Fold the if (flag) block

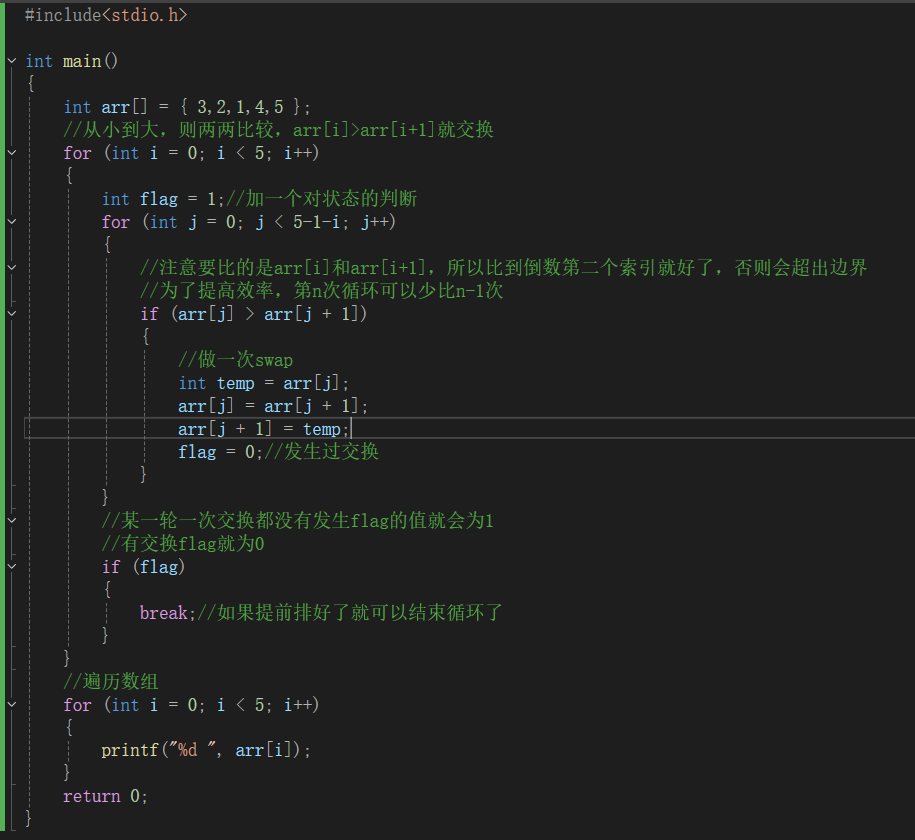tap(12, 567)
